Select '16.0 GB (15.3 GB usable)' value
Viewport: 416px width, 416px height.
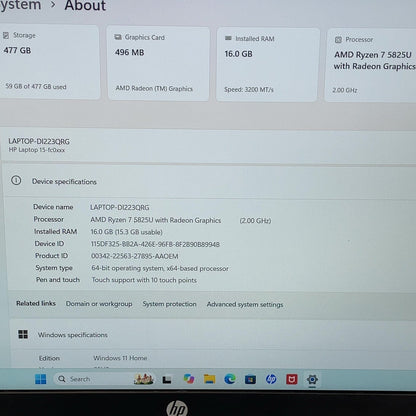point(126,232)
